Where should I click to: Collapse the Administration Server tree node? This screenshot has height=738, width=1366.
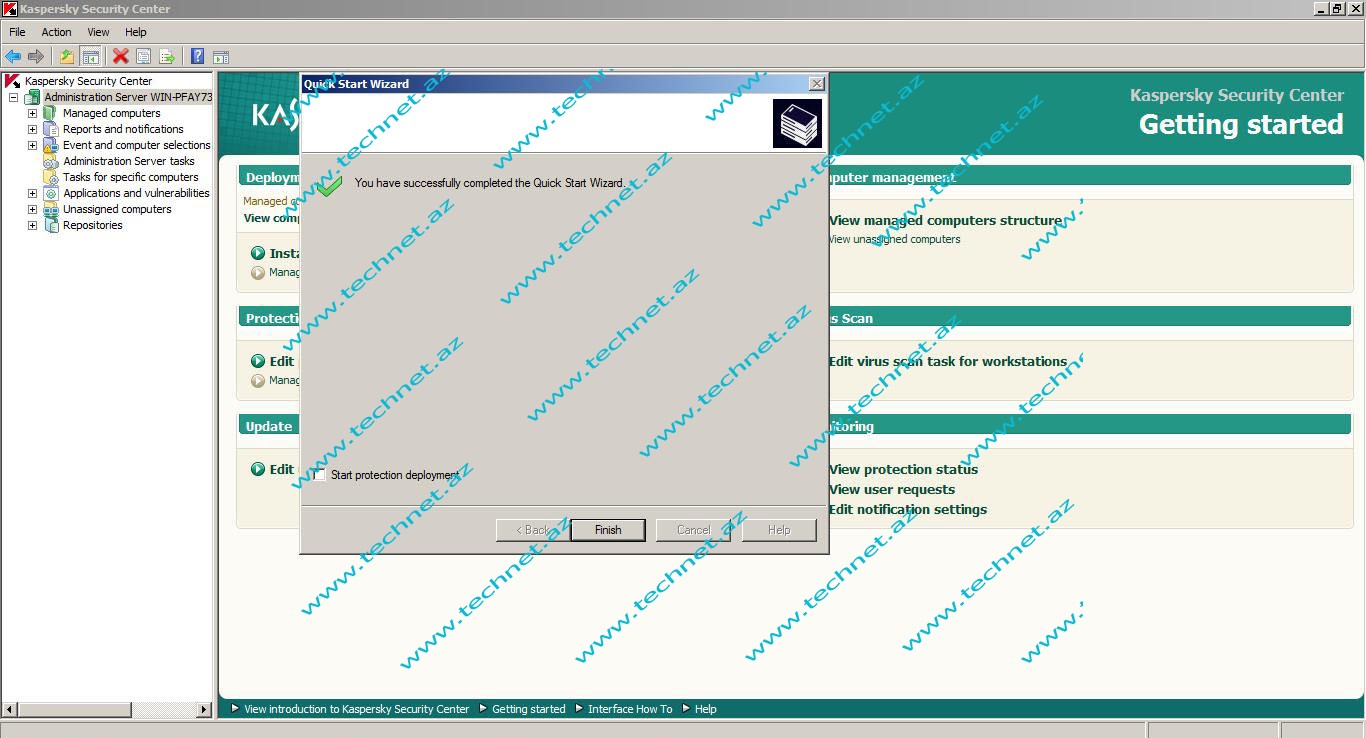click(x=14, y=97)
